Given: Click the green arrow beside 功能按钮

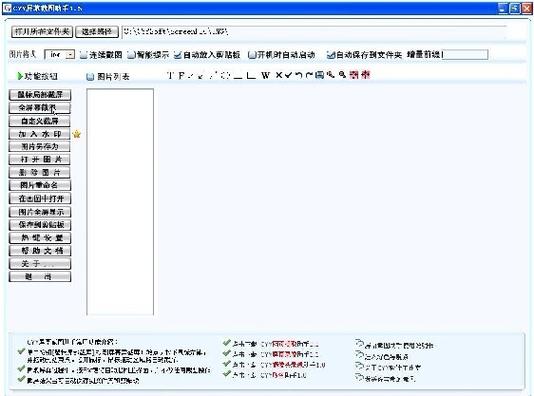Looking at the screenshot, I should click(20, 76).
